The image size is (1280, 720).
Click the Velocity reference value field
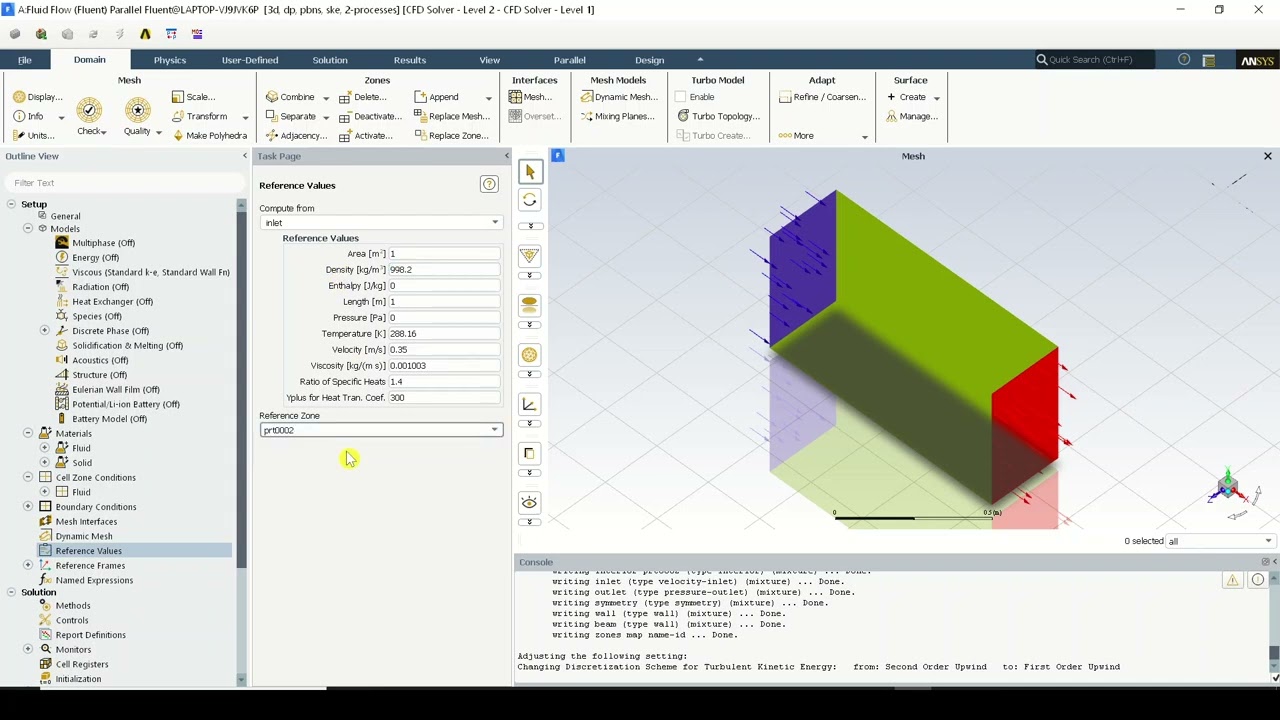click(444, 350)
